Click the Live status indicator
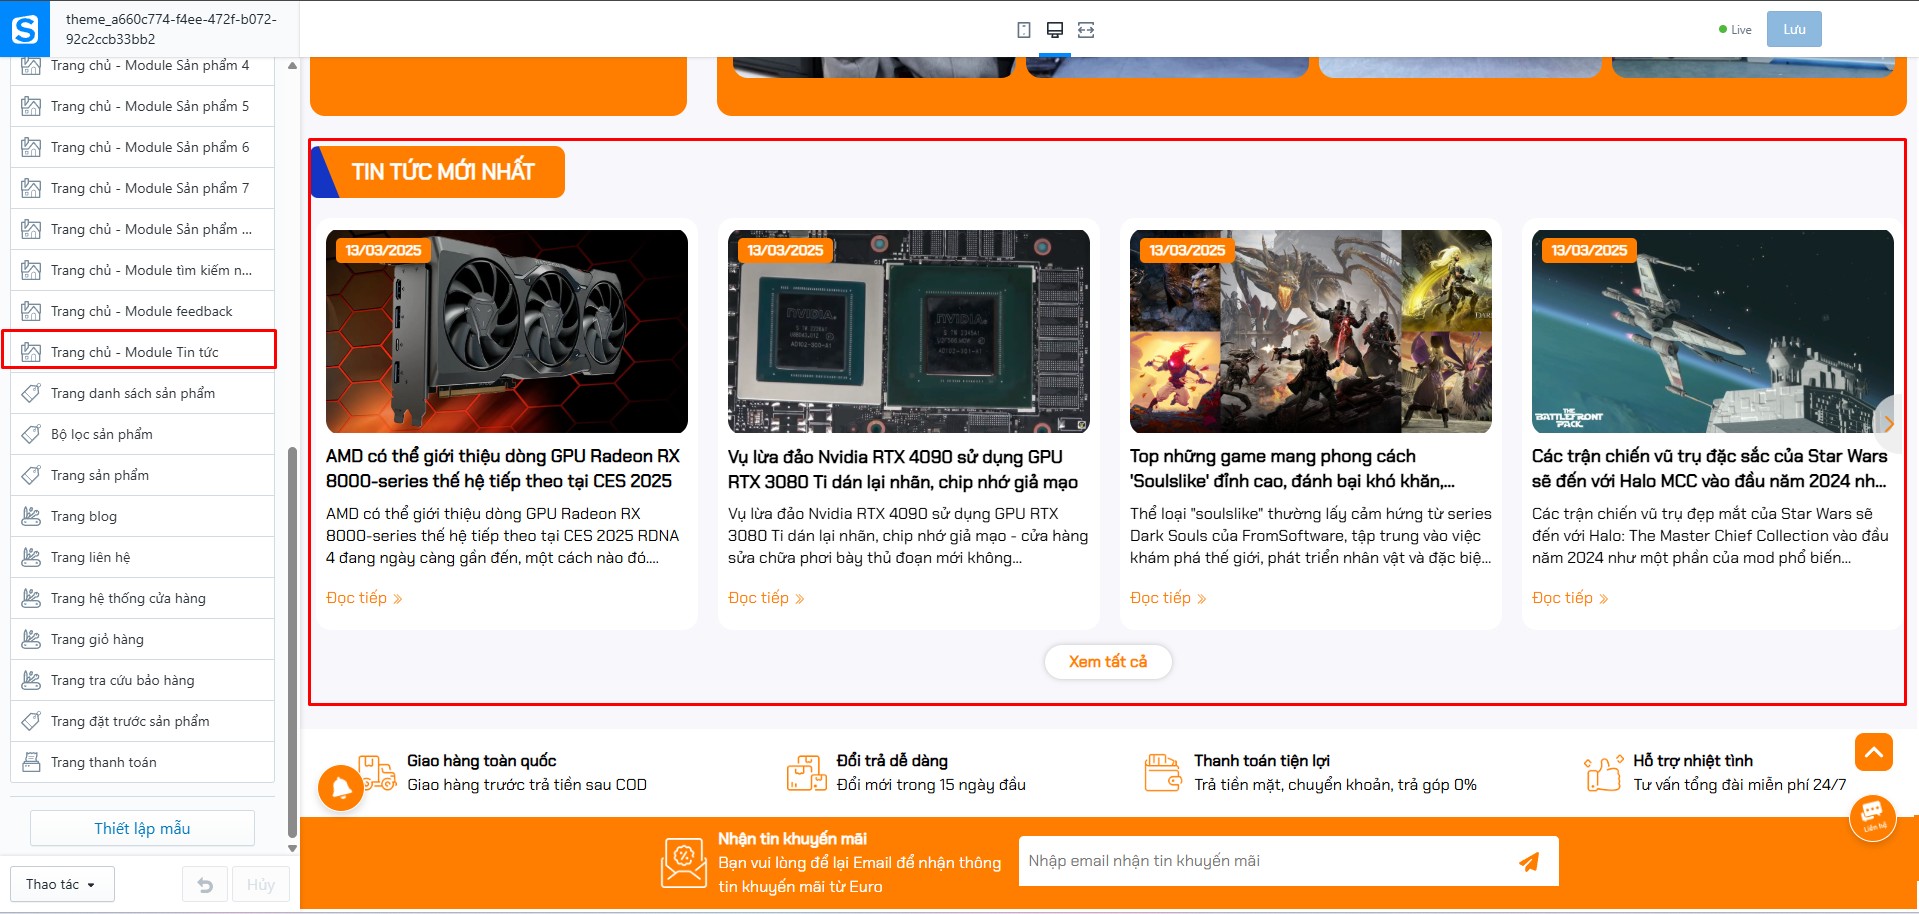Screen dimensions: 1919x914 (1735, 30)
